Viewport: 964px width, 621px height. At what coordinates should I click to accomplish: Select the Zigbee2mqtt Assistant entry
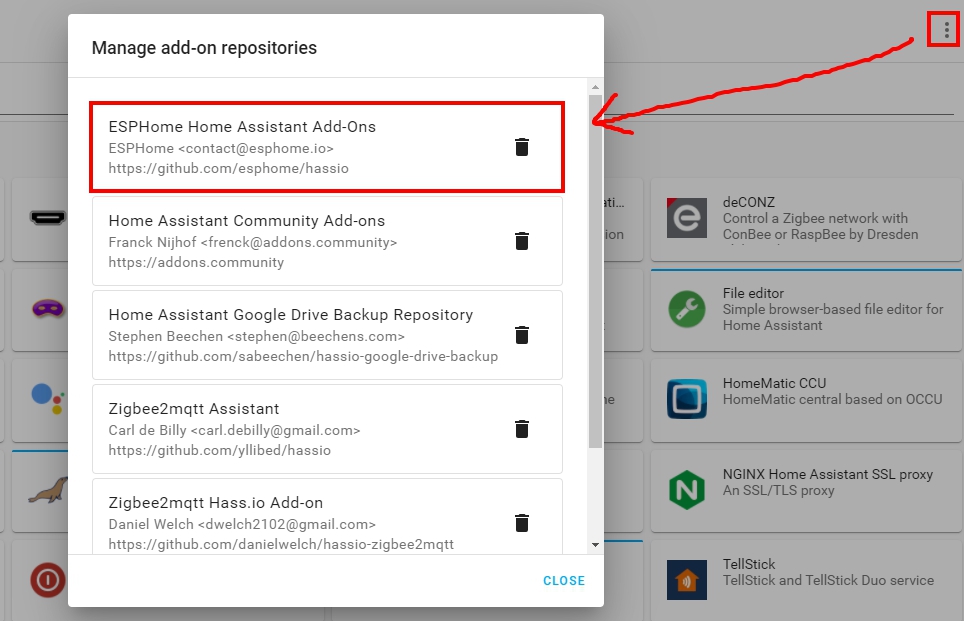(327, 429)
